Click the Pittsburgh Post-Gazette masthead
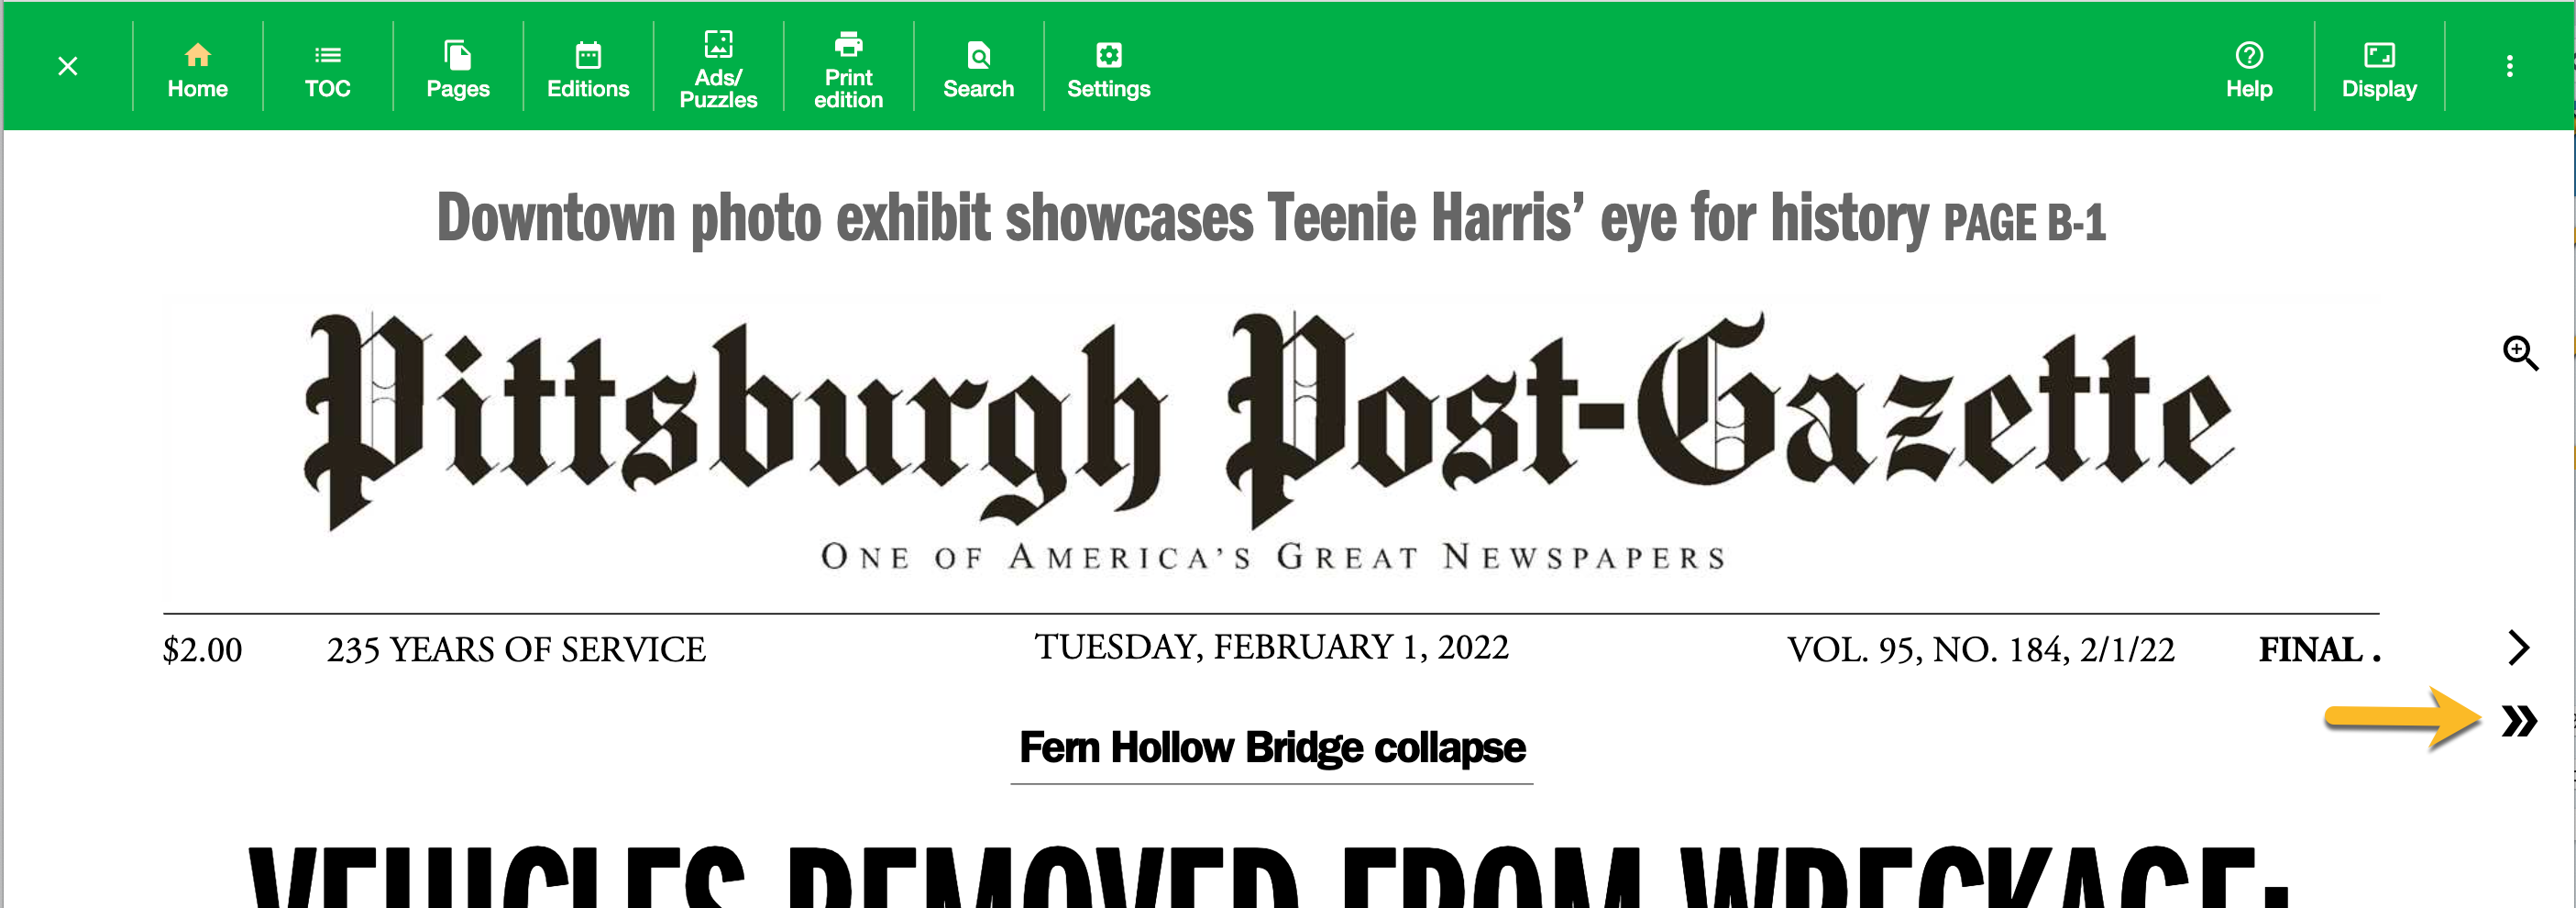This screenshot has width=2576, height=908. pyautogui.click(x=1270, y=420)
